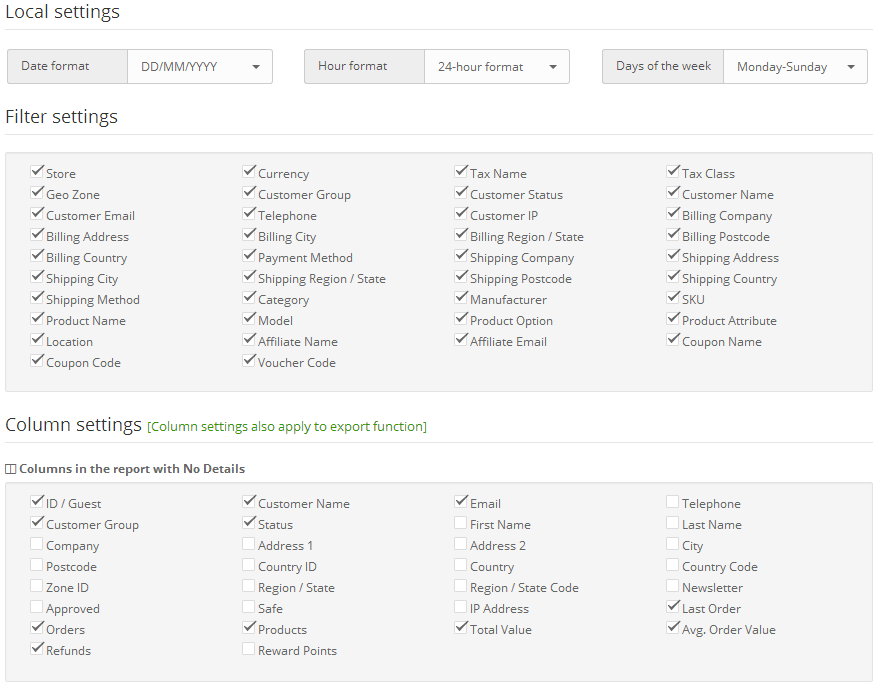The width and height of the screenshot is (878, 687).
Task: Uncheck Billing Region / State filter
Action: pos(461,235)
